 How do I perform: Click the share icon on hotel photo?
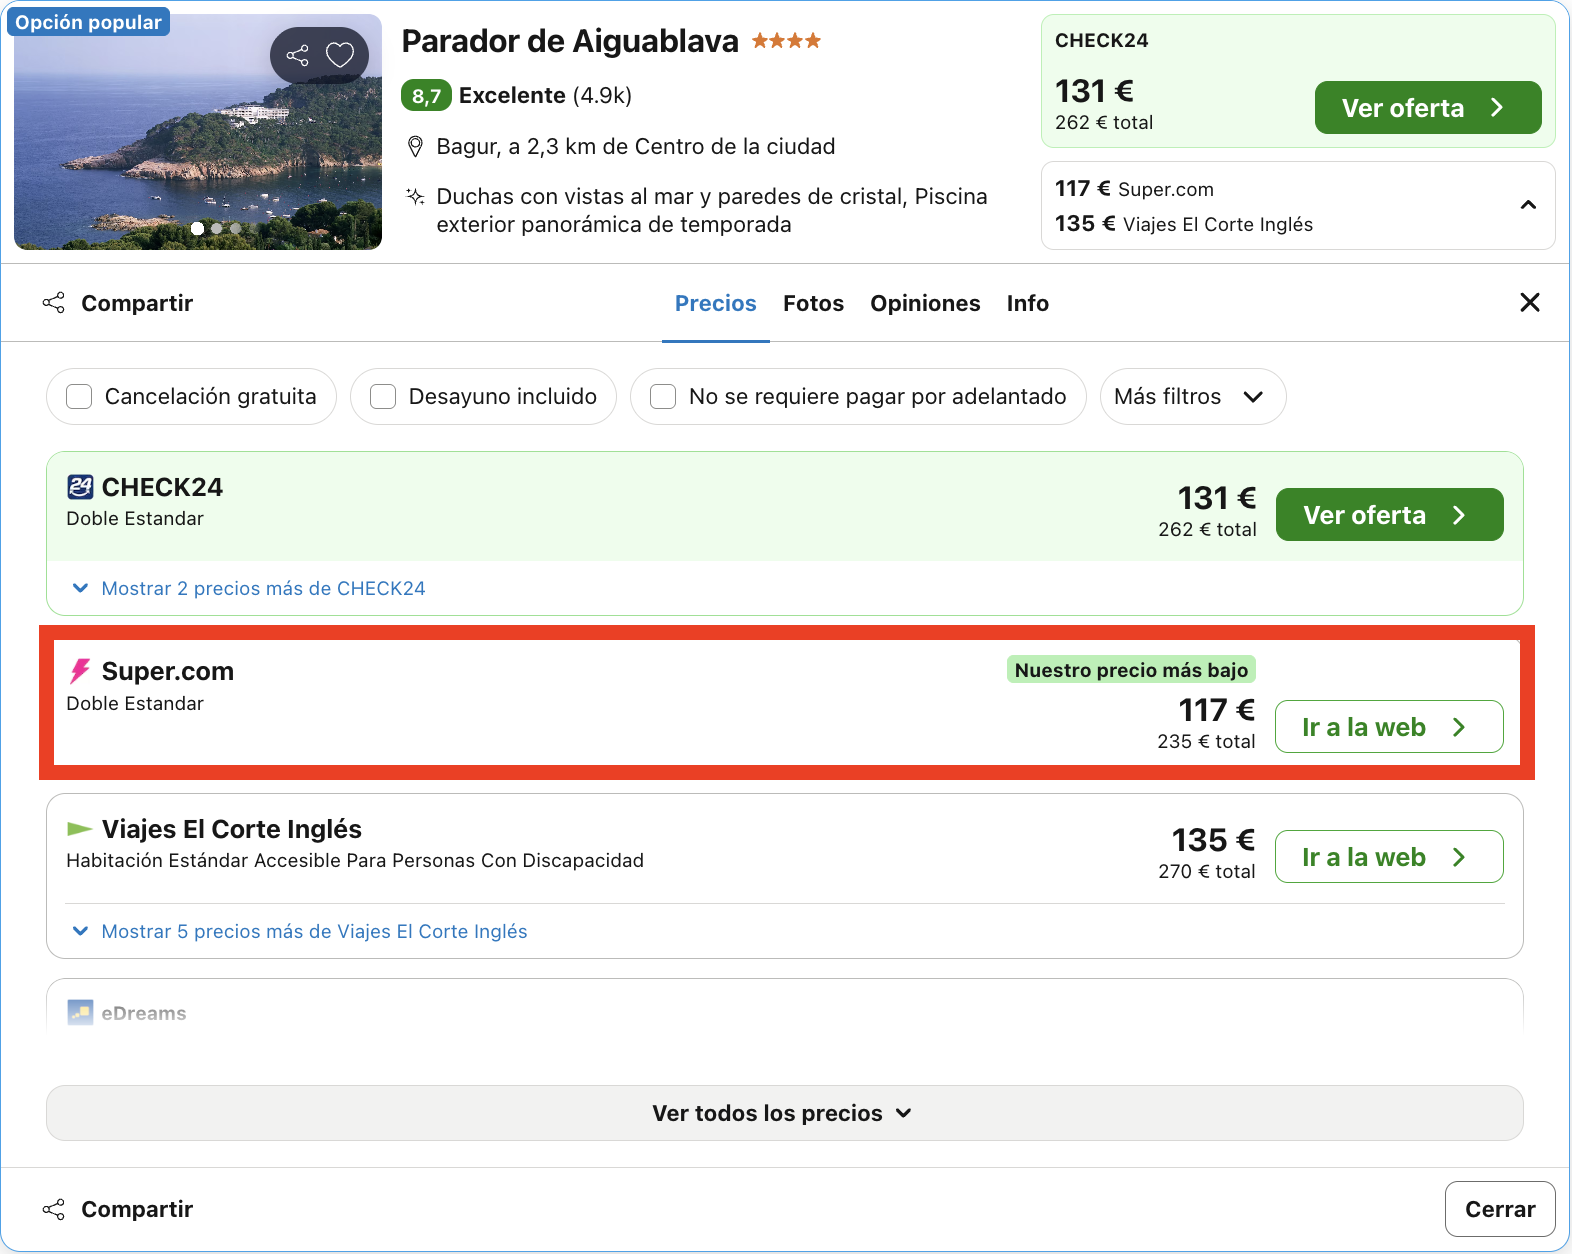(x=297, y=55)
